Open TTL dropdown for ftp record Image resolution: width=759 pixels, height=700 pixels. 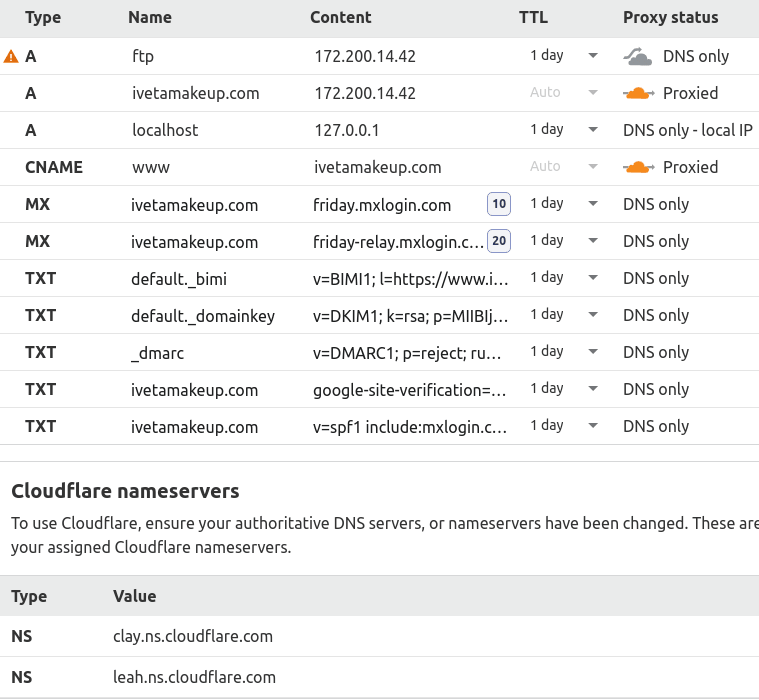coord(592,56)
